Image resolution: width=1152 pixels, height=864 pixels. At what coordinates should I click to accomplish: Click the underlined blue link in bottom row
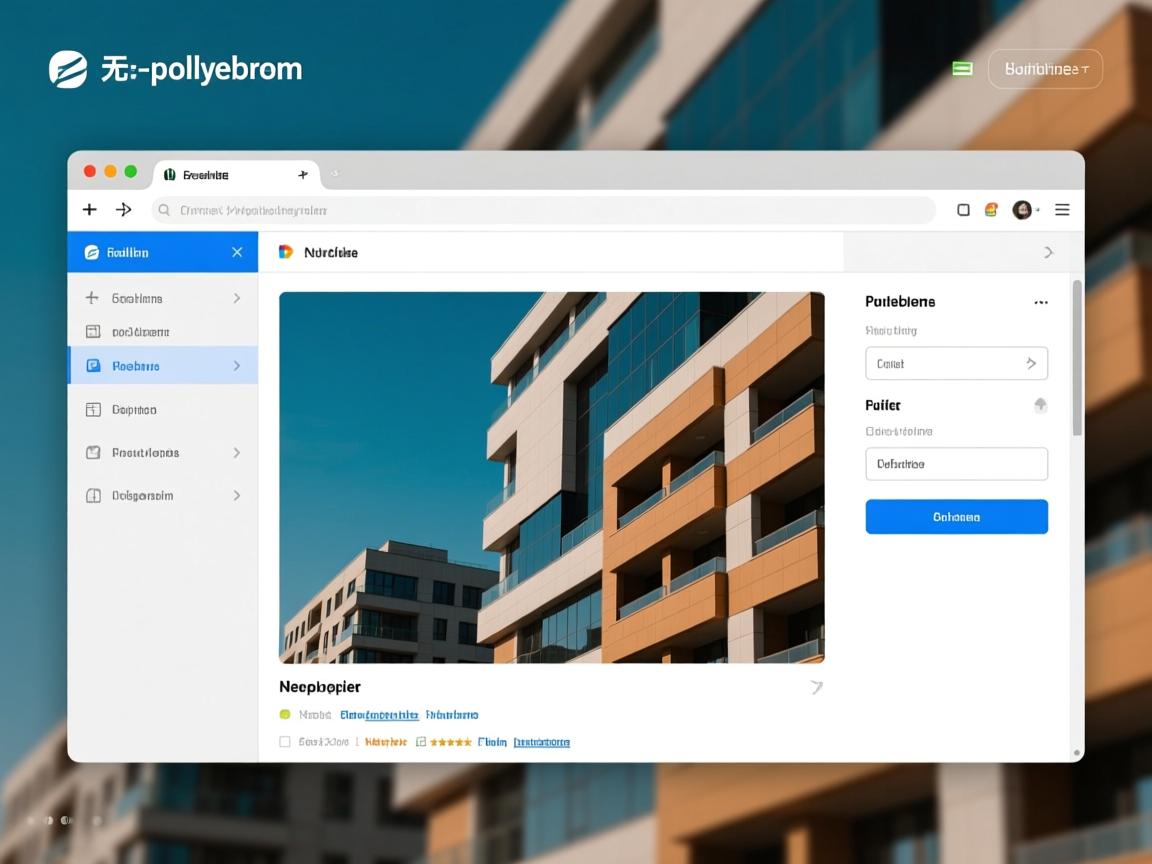[541, 742]
